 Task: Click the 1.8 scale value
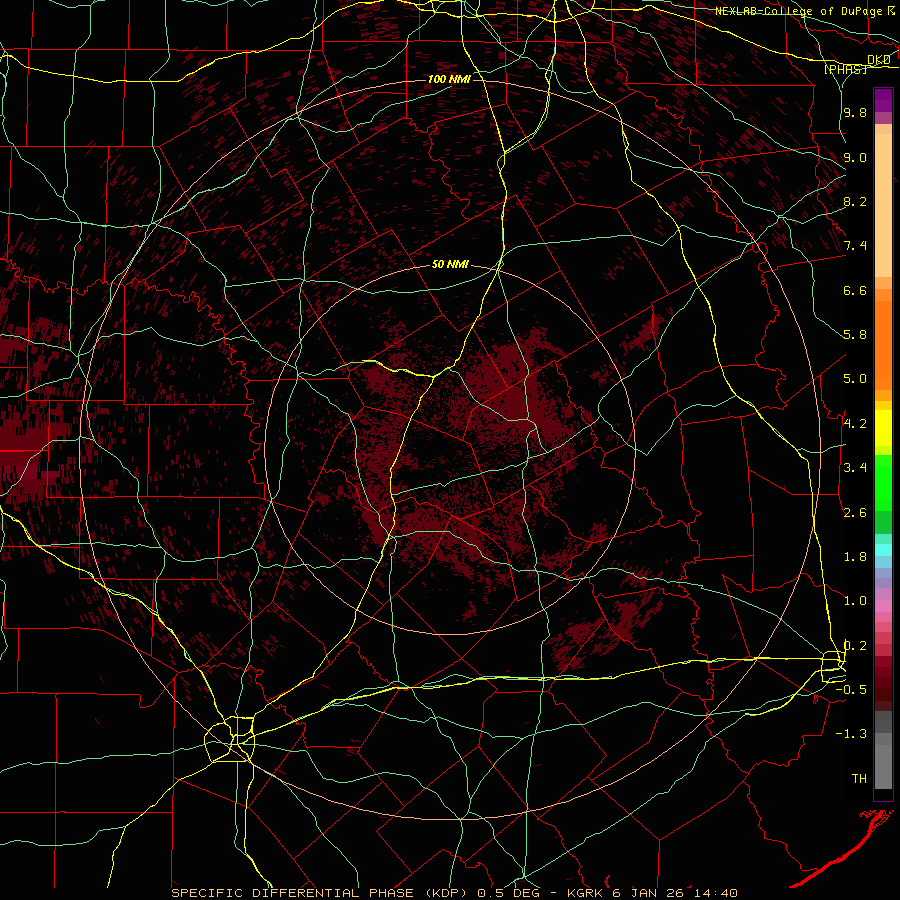pos(855,557)
